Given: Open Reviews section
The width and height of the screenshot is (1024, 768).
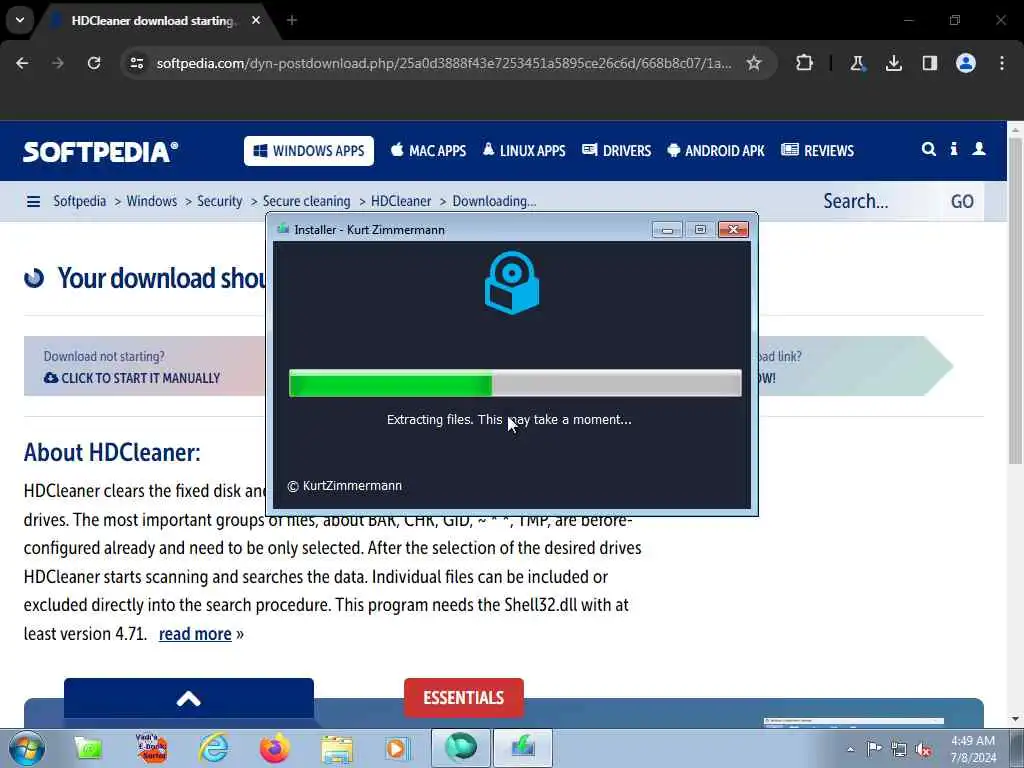Looking at the screenshot, I should click(x=818, y=151).
